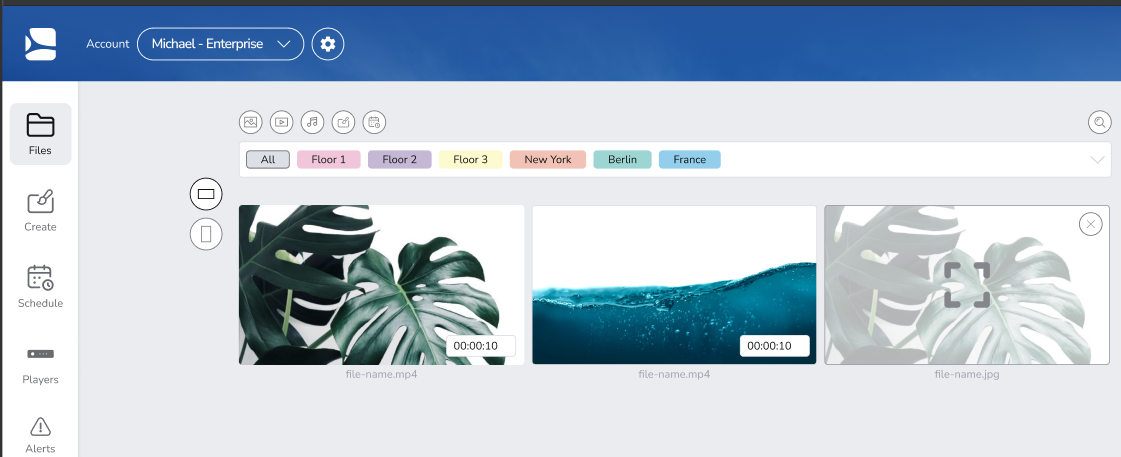Edit the duration field on leaf video
Viewport: 1121px width, 457px height.
[x=481, y=346]
